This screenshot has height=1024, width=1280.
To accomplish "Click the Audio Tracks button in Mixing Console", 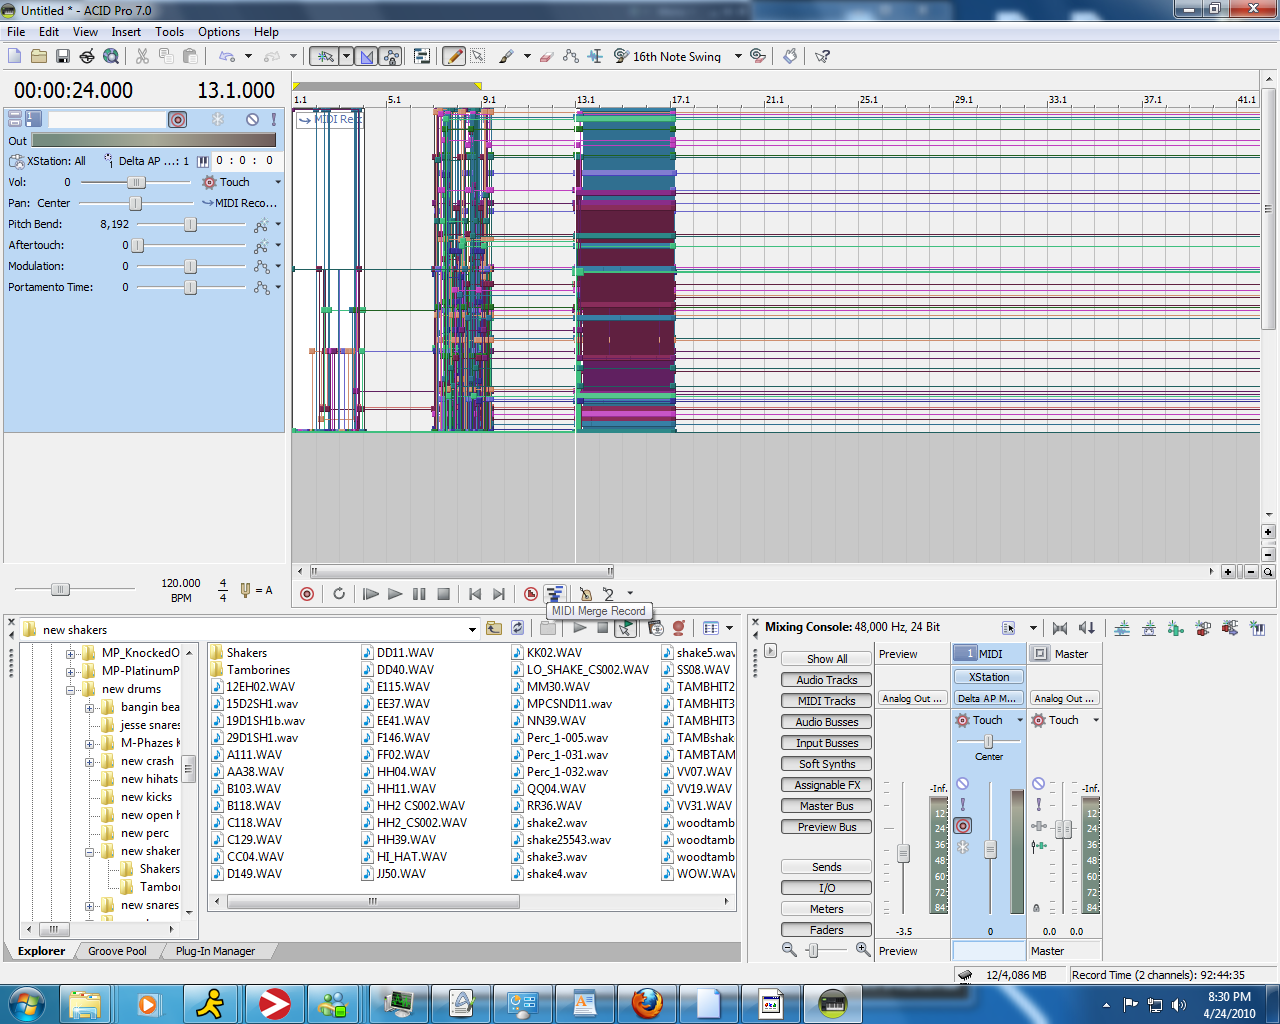I will click(827, 680).
